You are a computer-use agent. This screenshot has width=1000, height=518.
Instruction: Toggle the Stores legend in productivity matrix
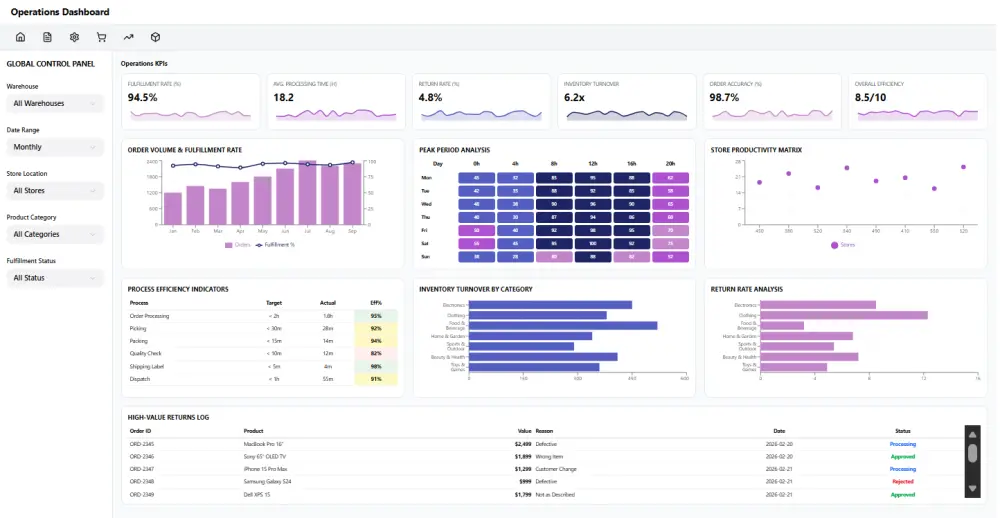tap(843, 244)
